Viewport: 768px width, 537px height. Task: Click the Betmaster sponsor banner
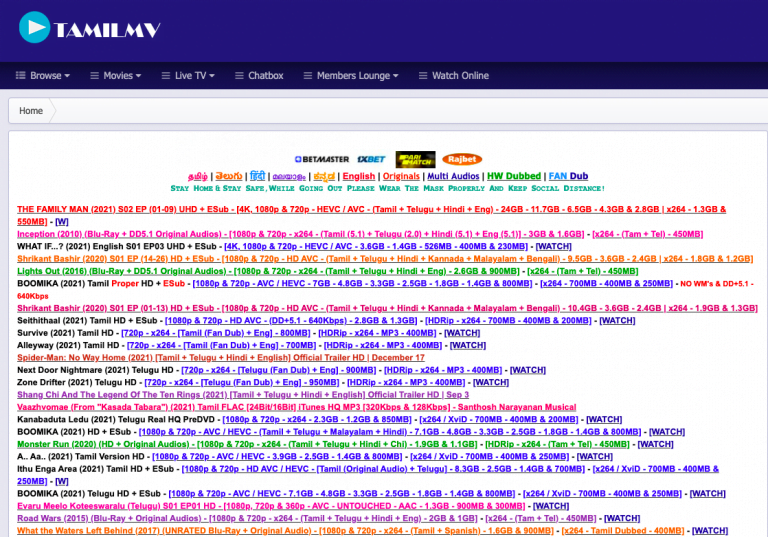point(322,159)
